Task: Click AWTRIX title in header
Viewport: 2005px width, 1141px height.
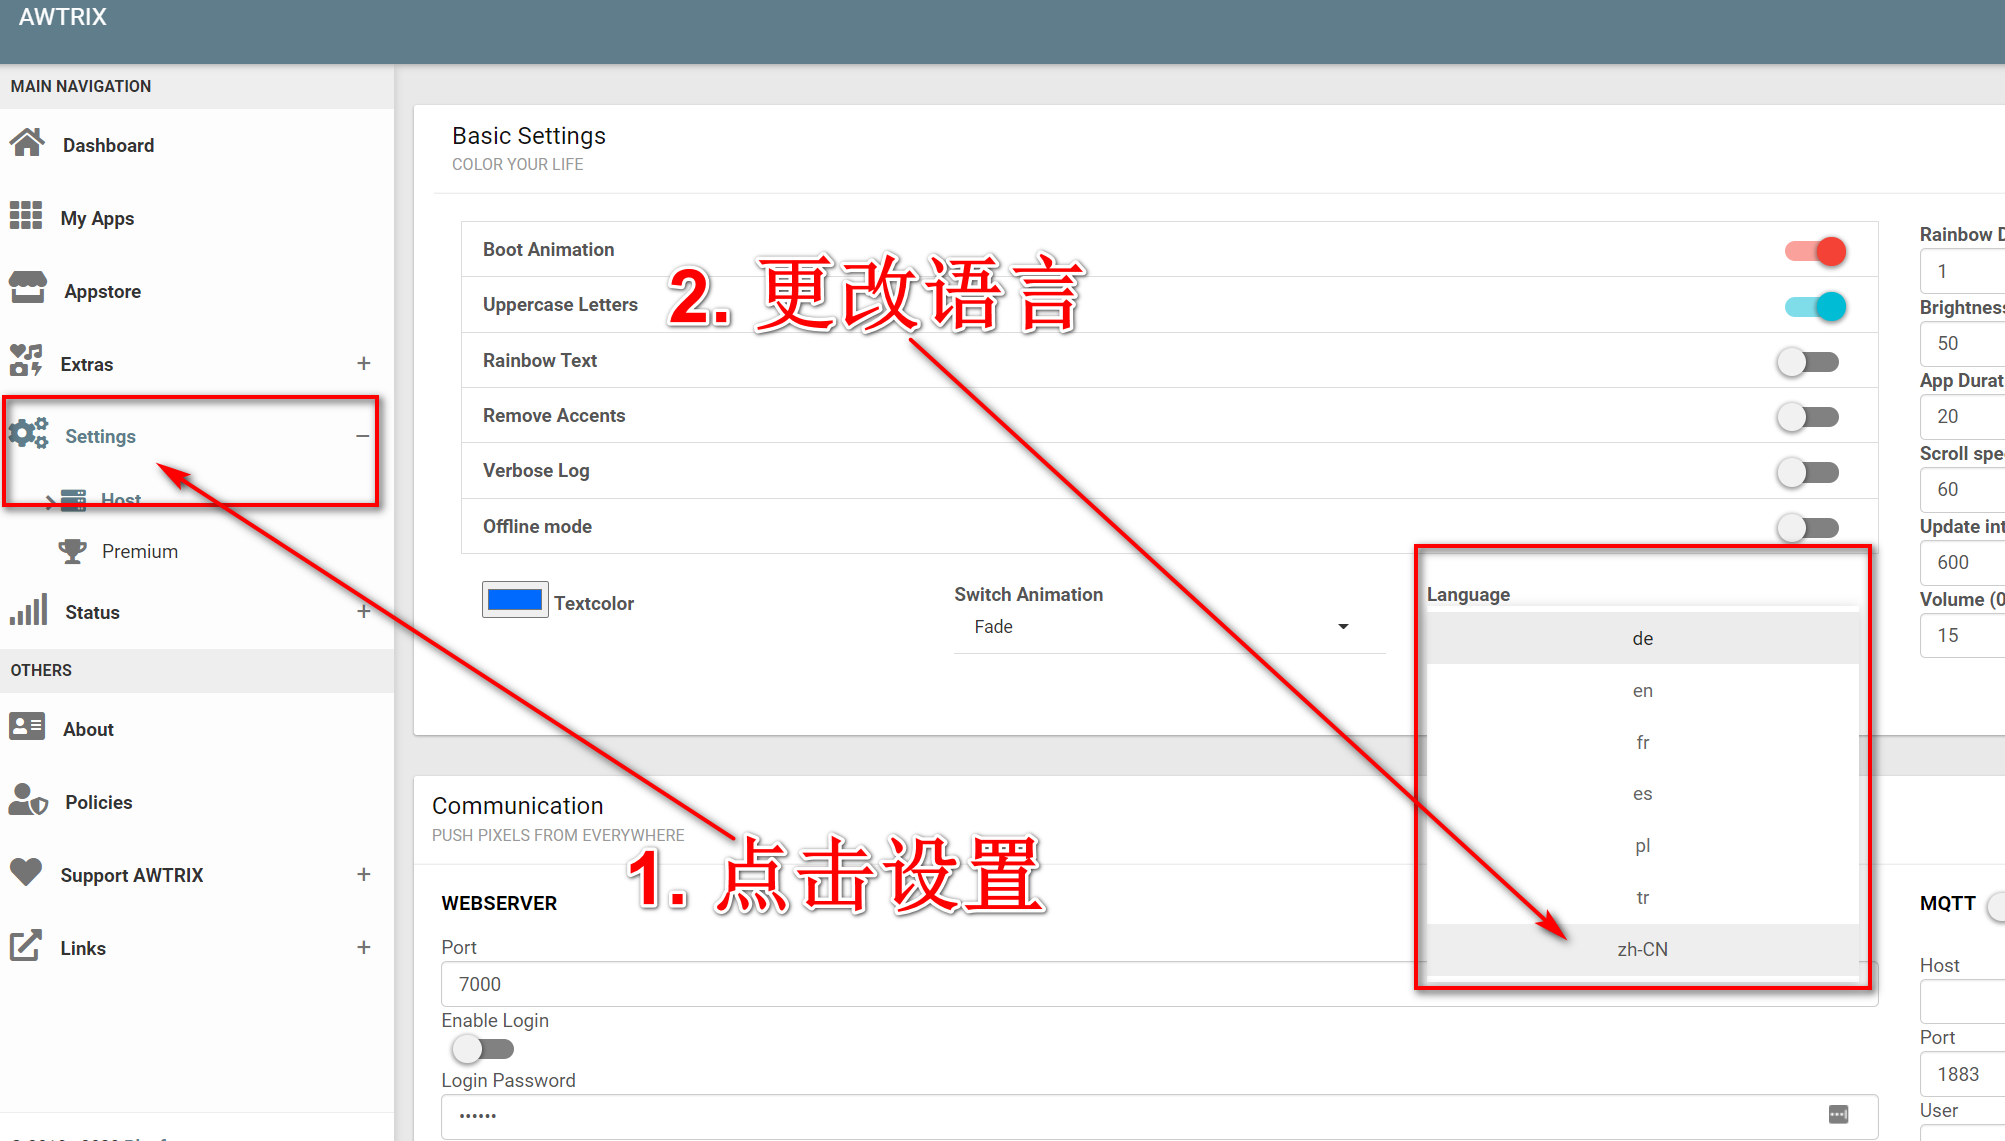Action: (x=62, y=17)
